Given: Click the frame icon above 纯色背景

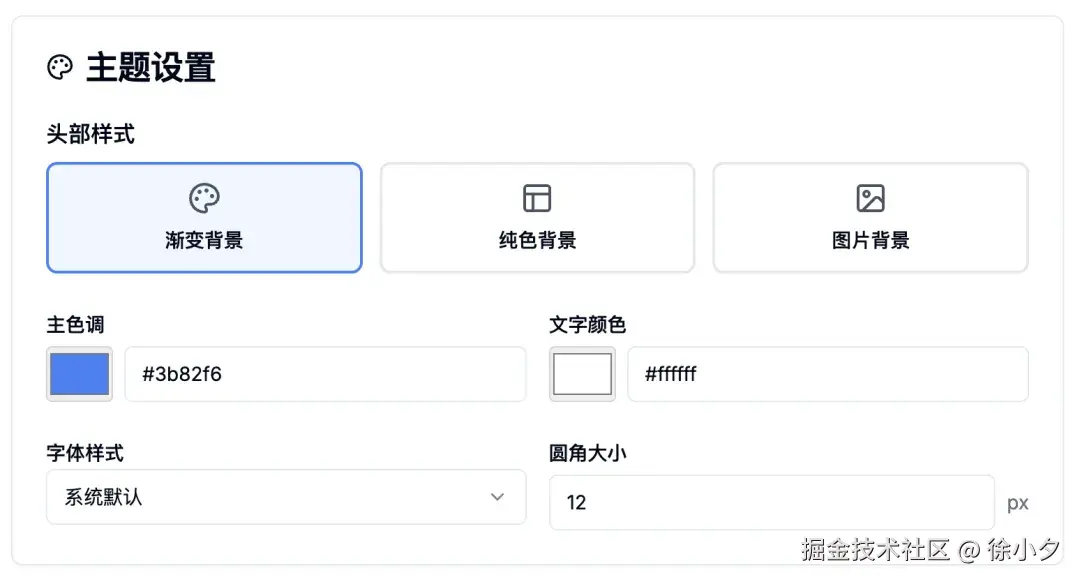Looking at the screenshot, I should click(x=536, y=197).
